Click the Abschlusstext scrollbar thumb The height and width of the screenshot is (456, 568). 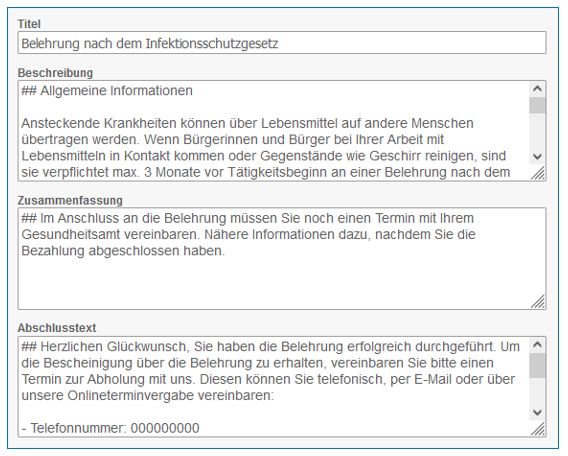537,366
